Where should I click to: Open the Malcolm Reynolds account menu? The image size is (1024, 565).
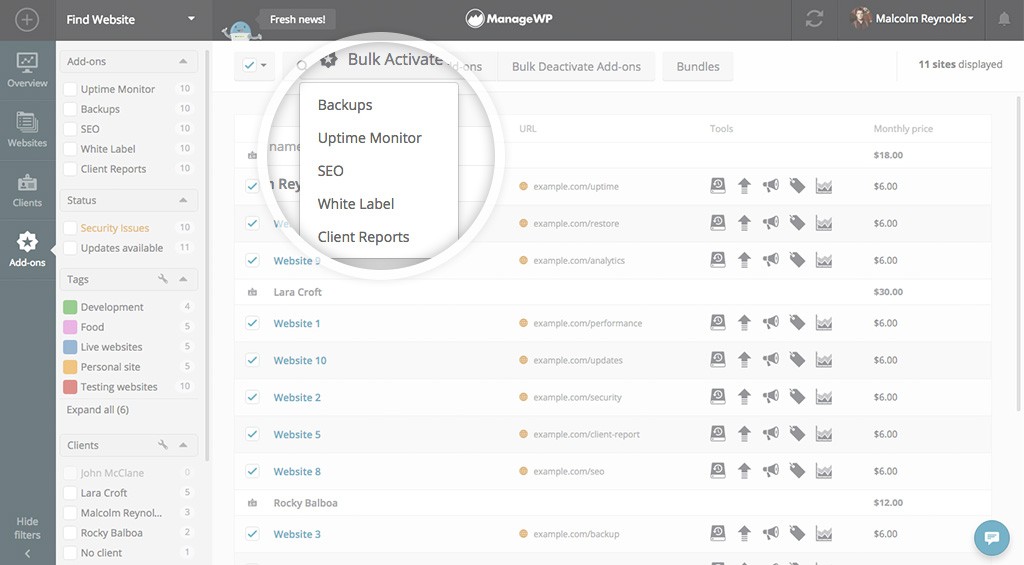point(914,19)
